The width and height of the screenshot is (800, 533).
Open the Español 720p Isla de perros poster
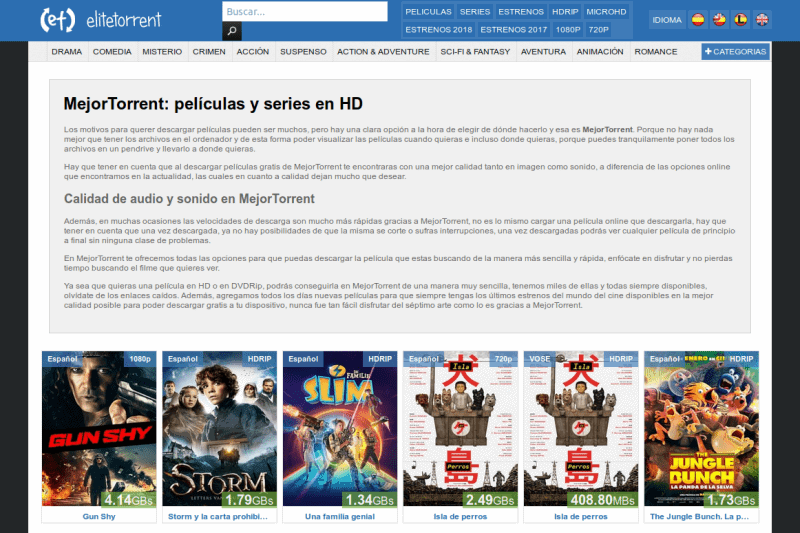(x=460, y=428)
